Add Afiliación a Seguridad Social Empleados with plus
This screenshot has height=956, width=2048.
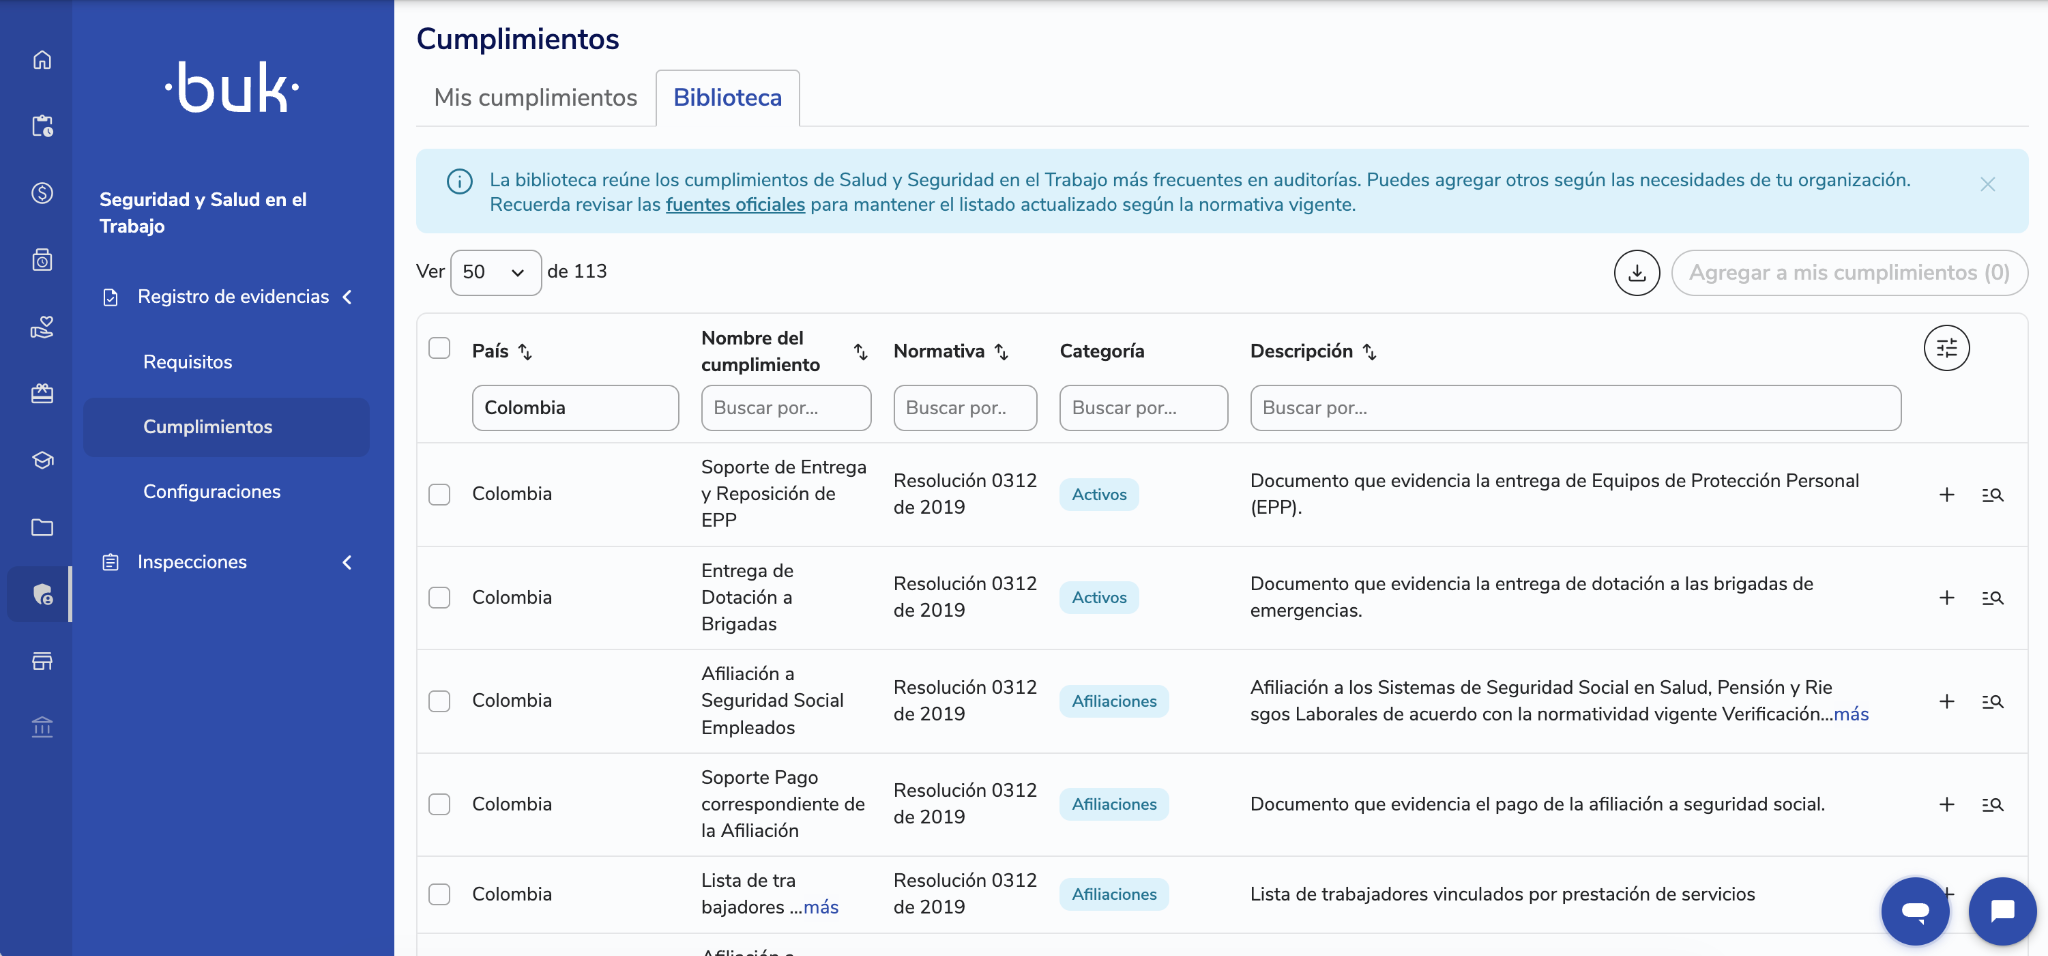coord(1947,701)
